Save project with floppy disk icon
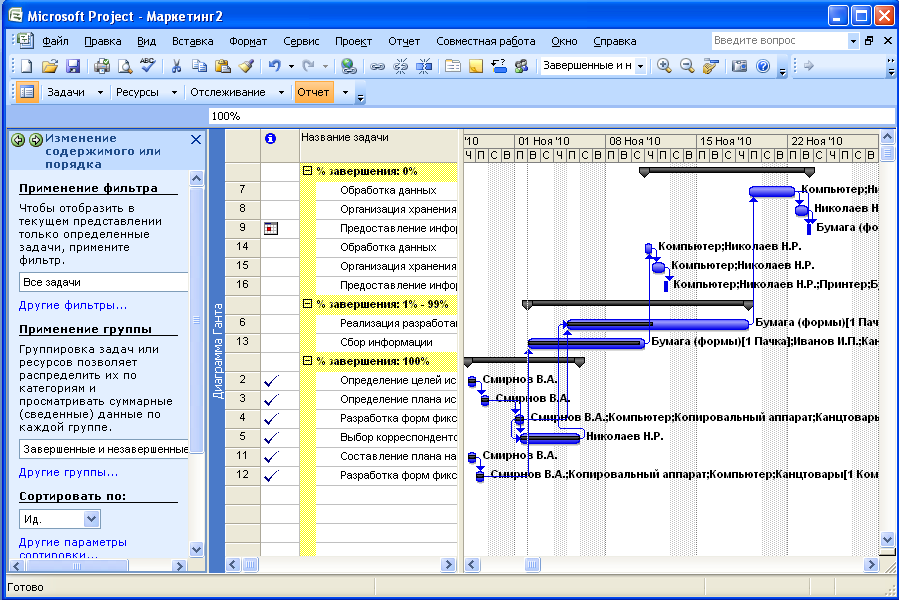The image size is (899, 600). [x=72, y=66]
